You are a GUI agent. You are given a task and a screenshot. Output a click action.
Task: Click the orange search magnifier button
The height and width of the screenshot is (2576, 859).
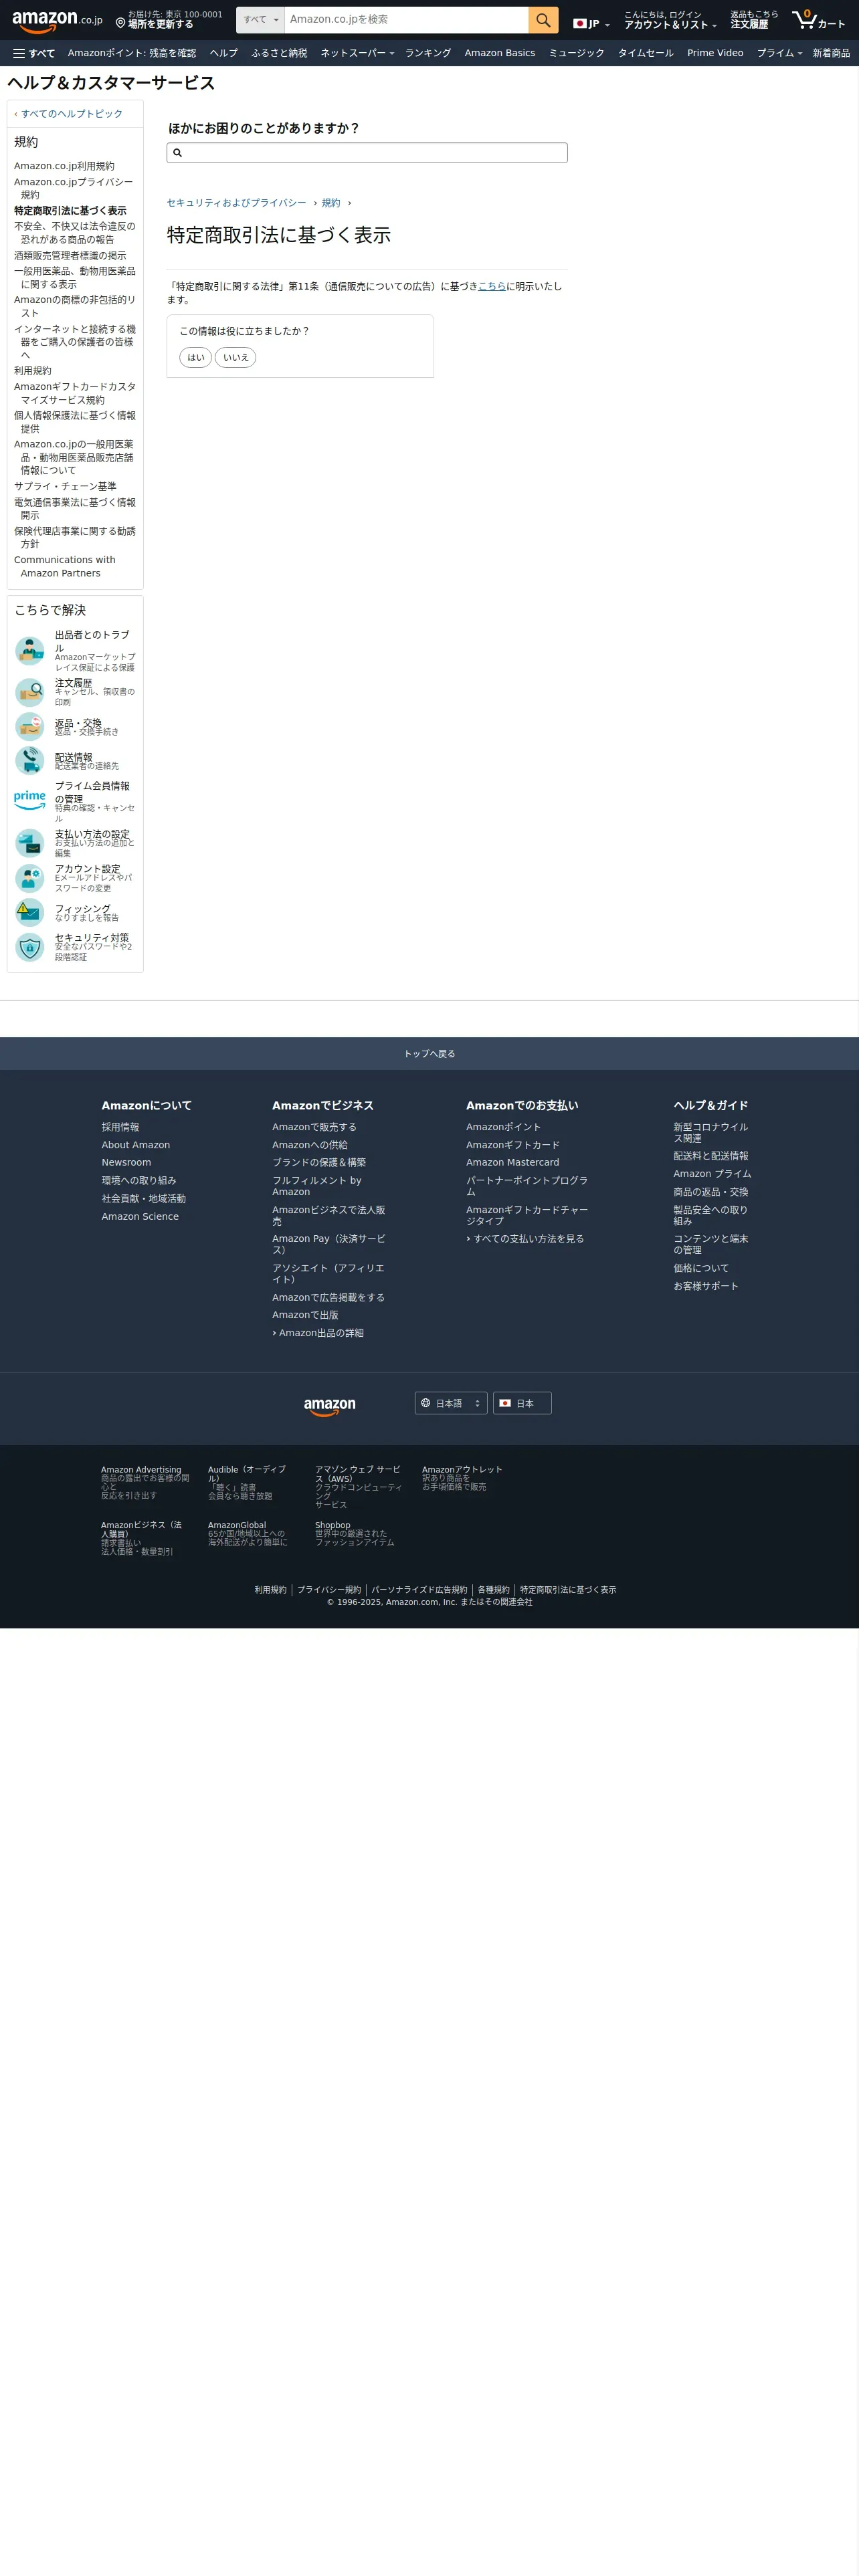[543, 20]
